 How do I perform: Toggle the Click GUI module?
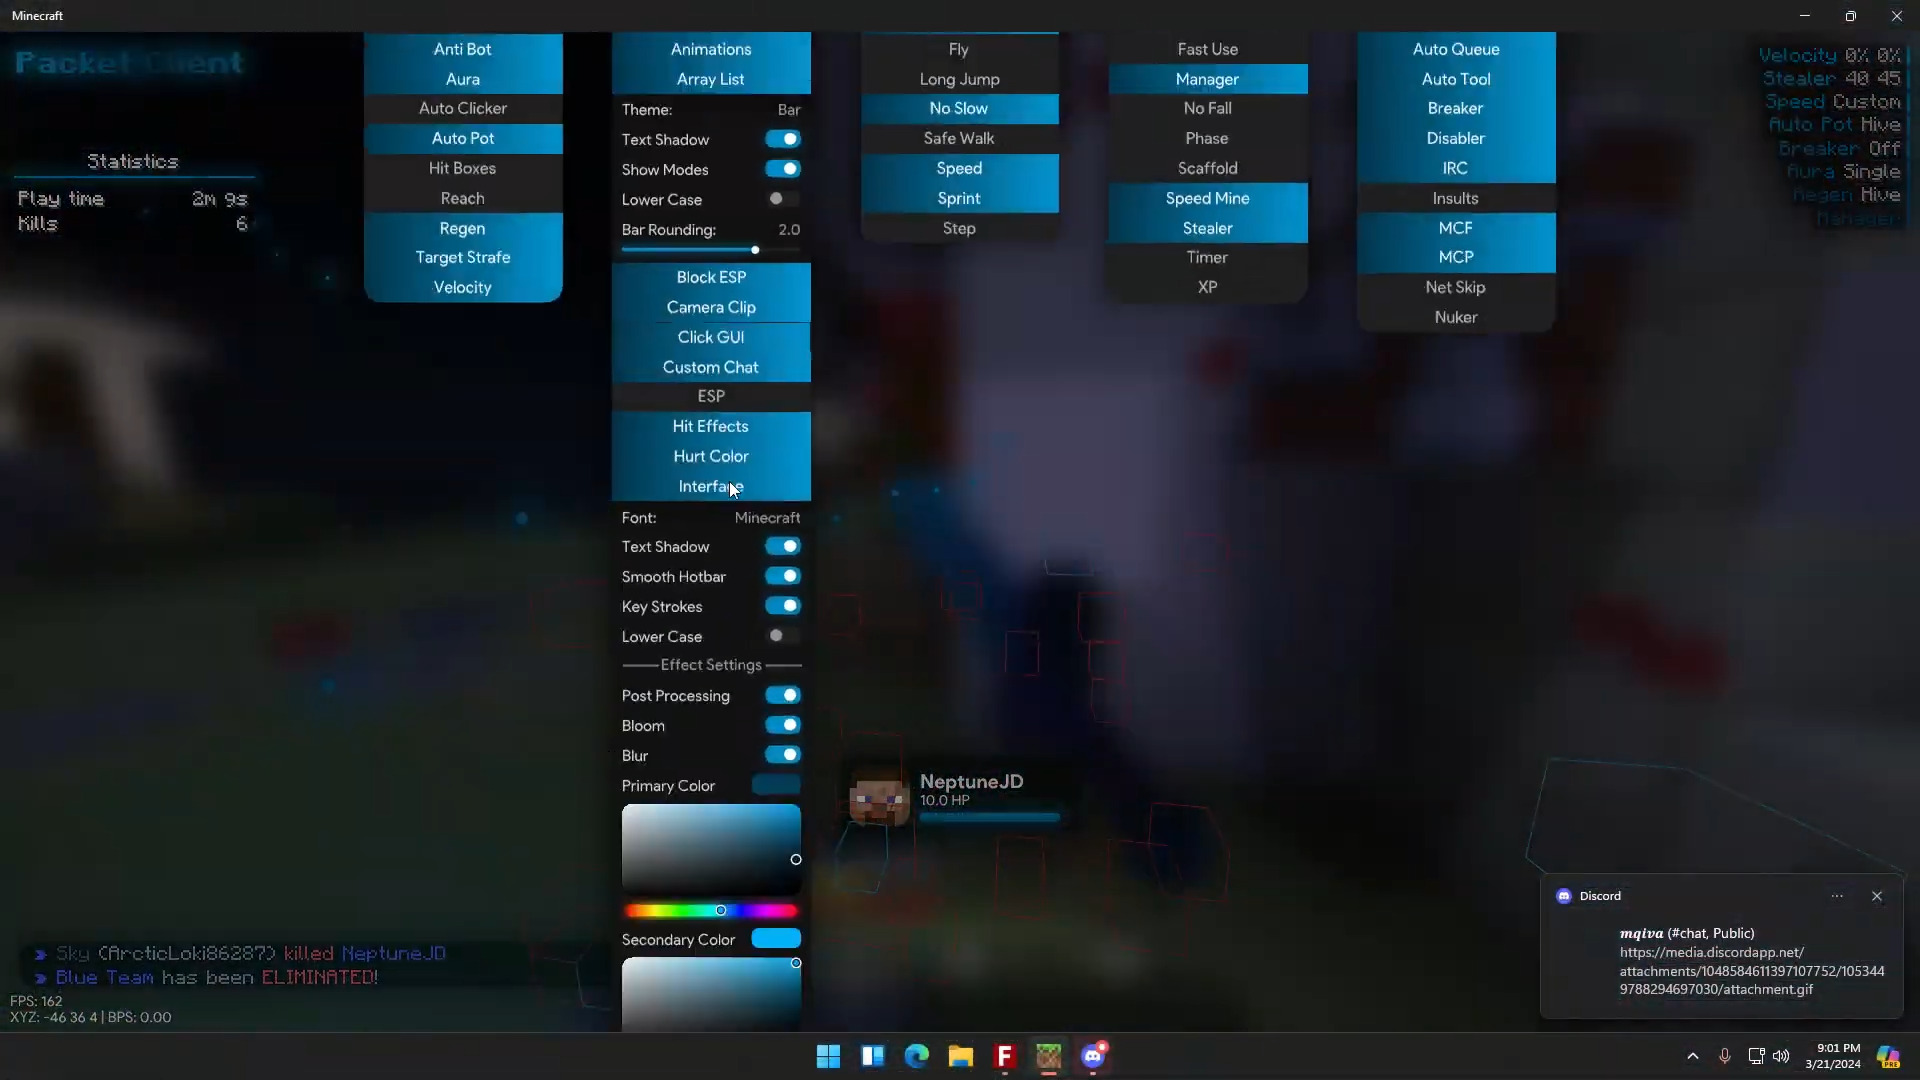pyautogui.click(x=711, y=337)
